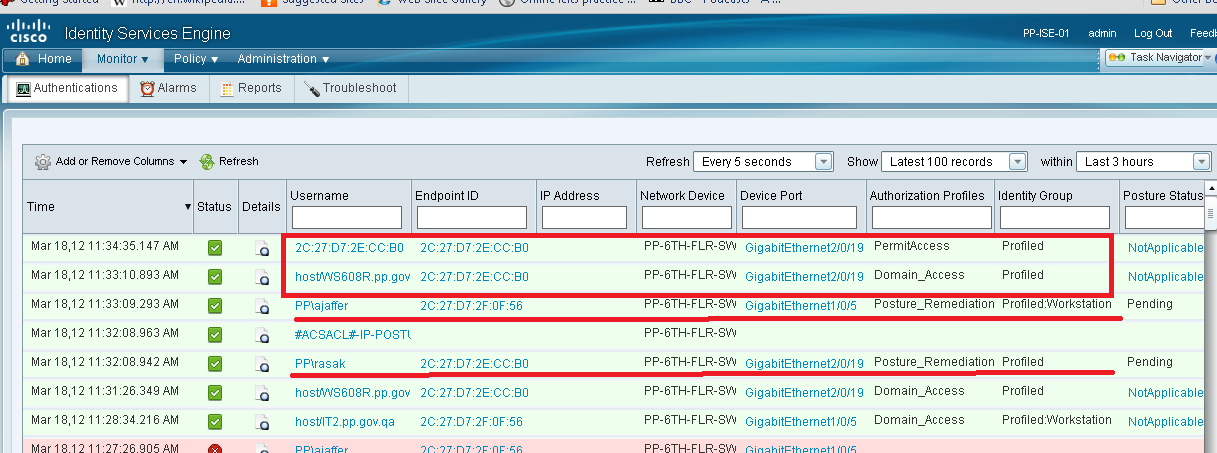Image resolution: width=1217 pixels, height=453 pixels.
Task: Switch to the Alarms tab
Action: (x=168, y=88)
